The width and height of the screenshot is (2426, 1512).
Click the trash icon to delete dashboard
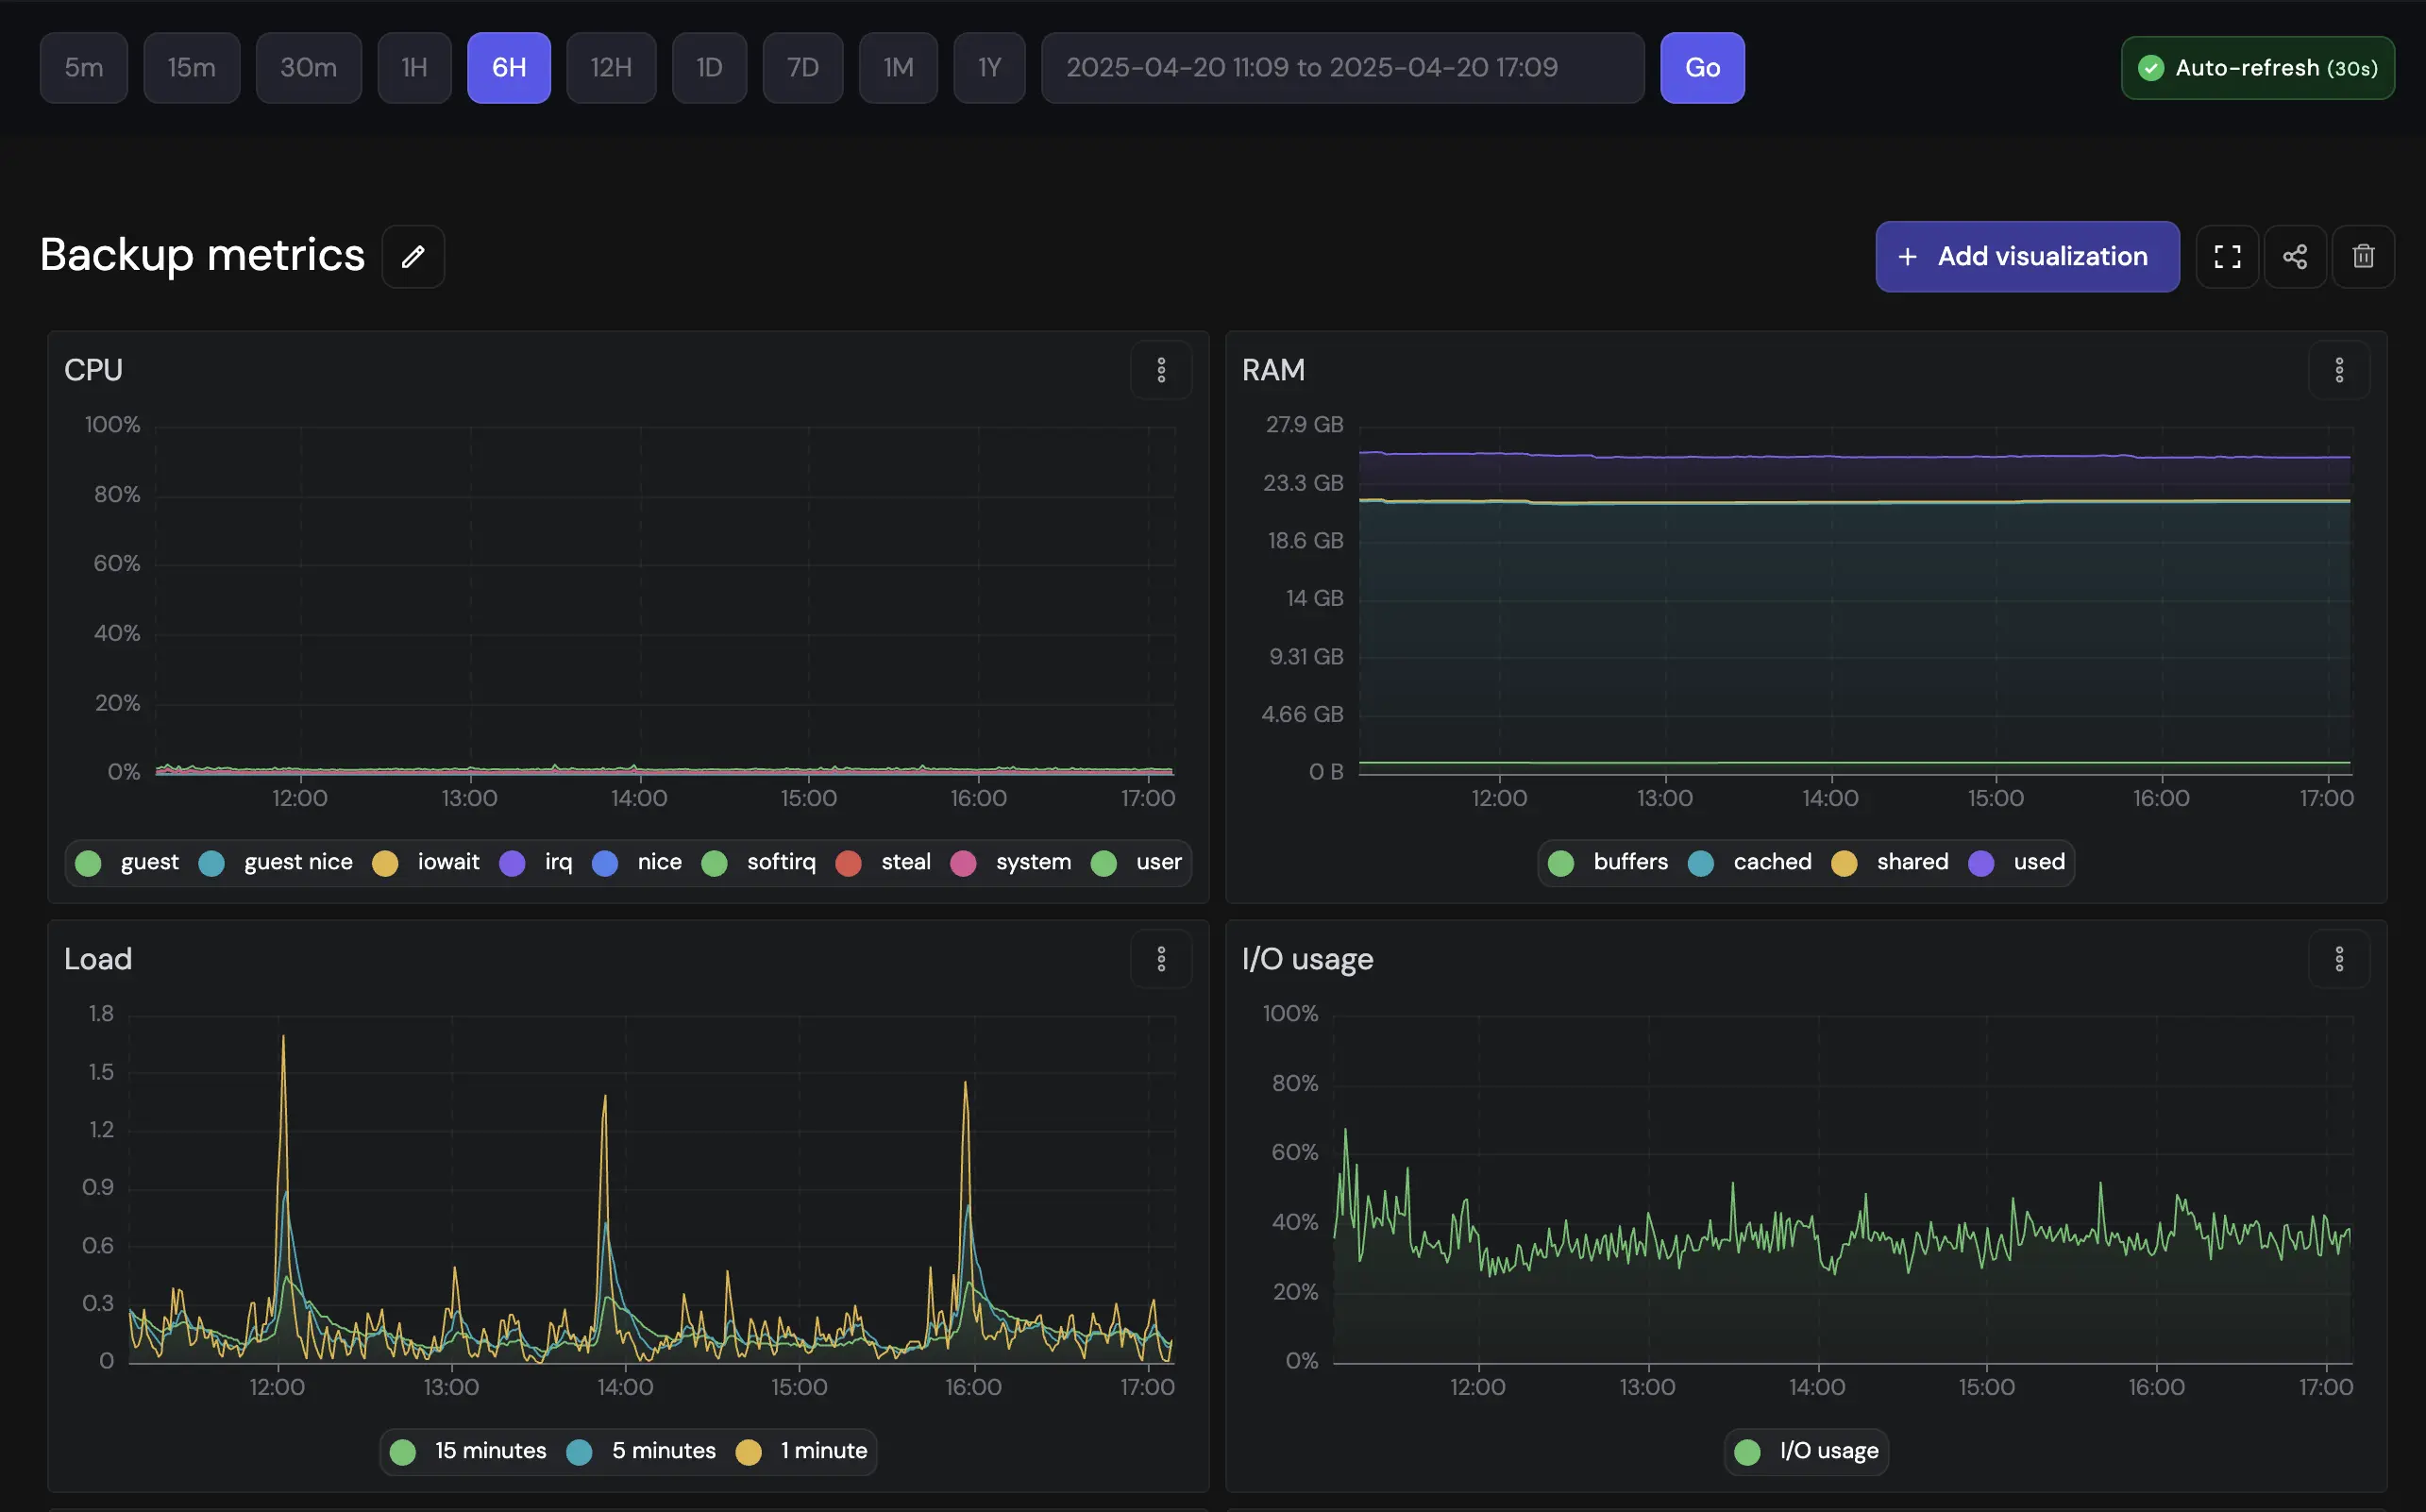[x=2362, y=256]
